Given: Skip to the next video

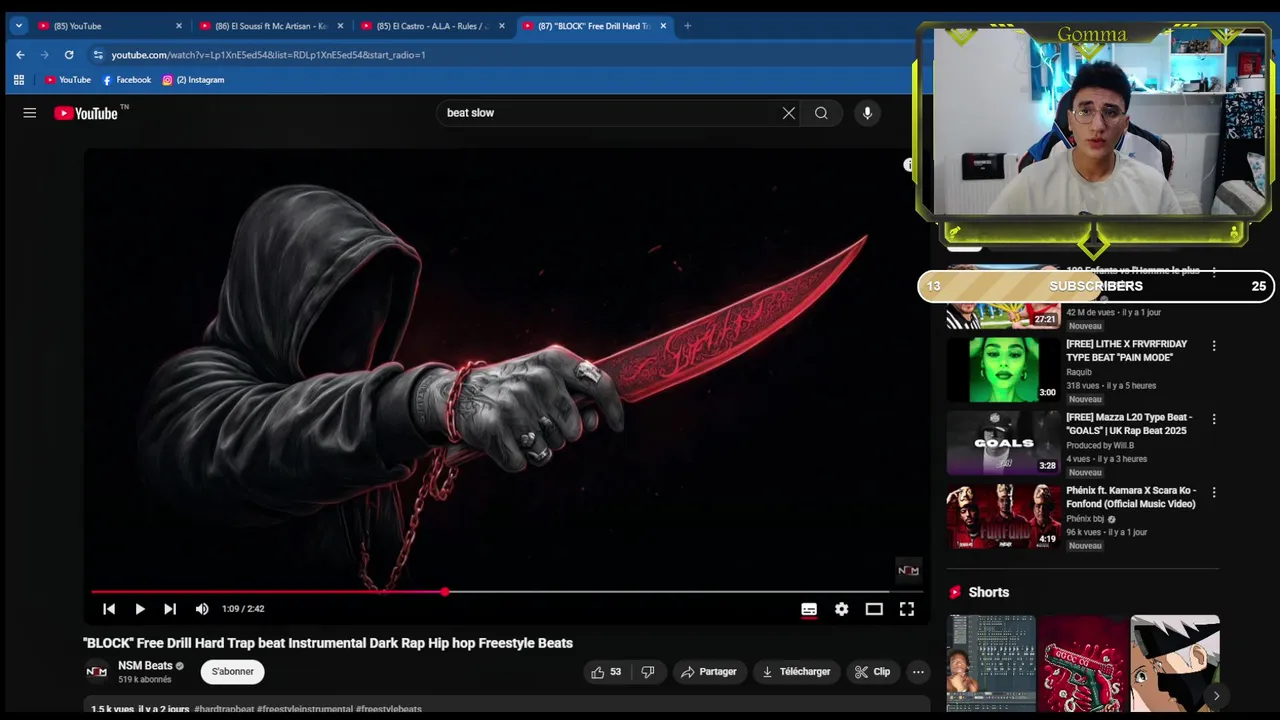Looking at the screenshot, I should point(170,609).
